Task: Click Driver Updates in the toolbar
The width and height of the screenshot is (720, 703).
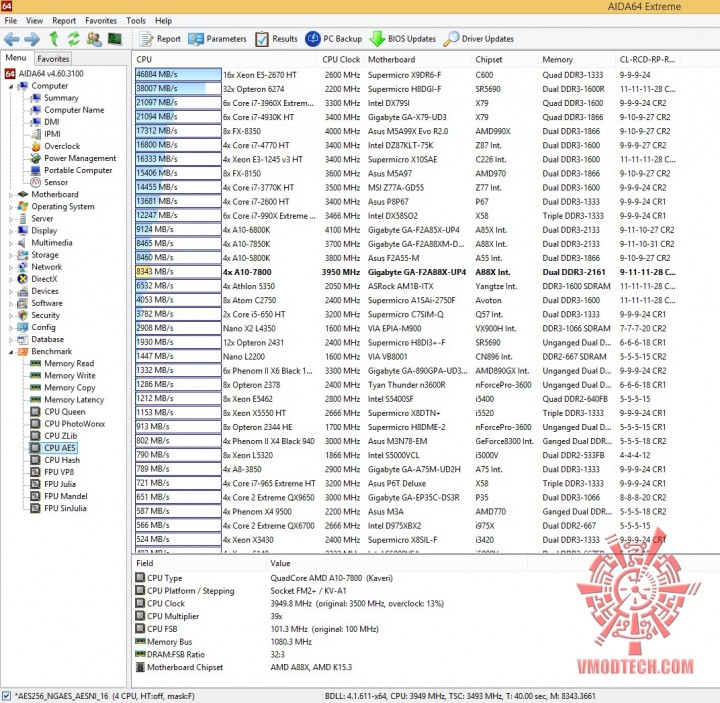Action: click(479, 39)
